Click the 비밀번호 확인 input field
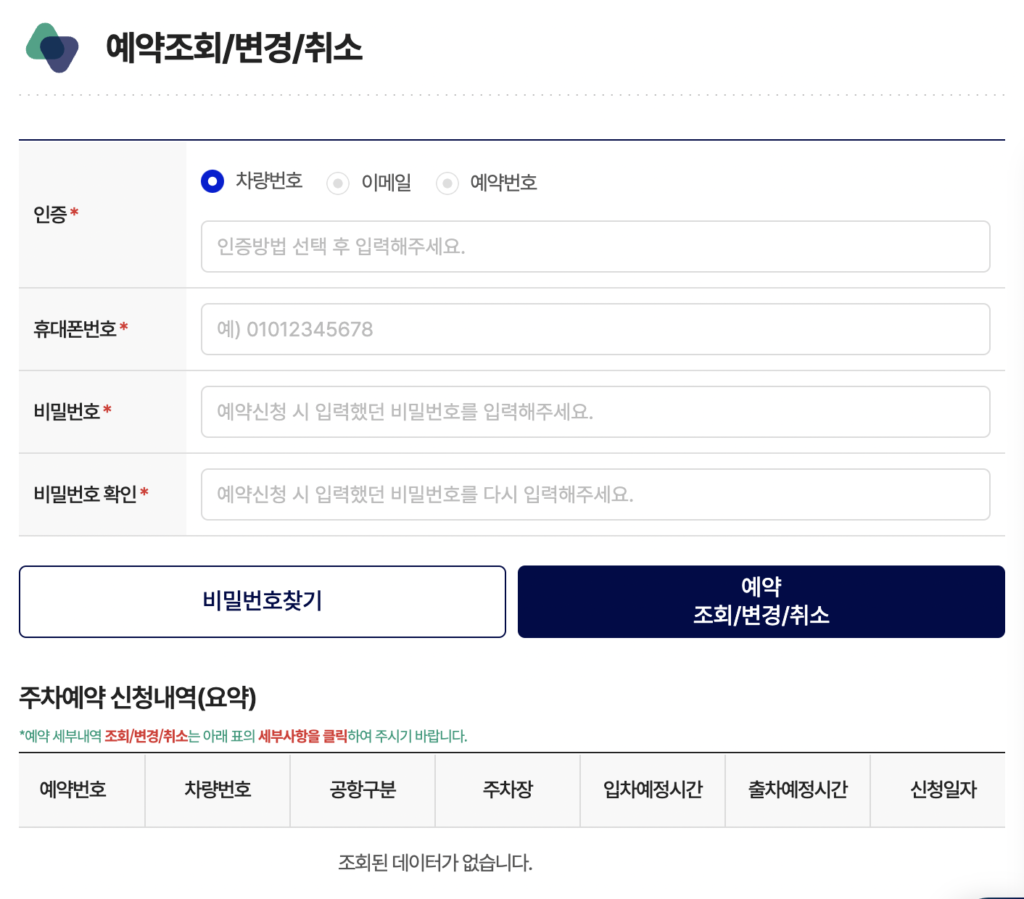The height and width of the screenshot is (899, 1024). 595,494
